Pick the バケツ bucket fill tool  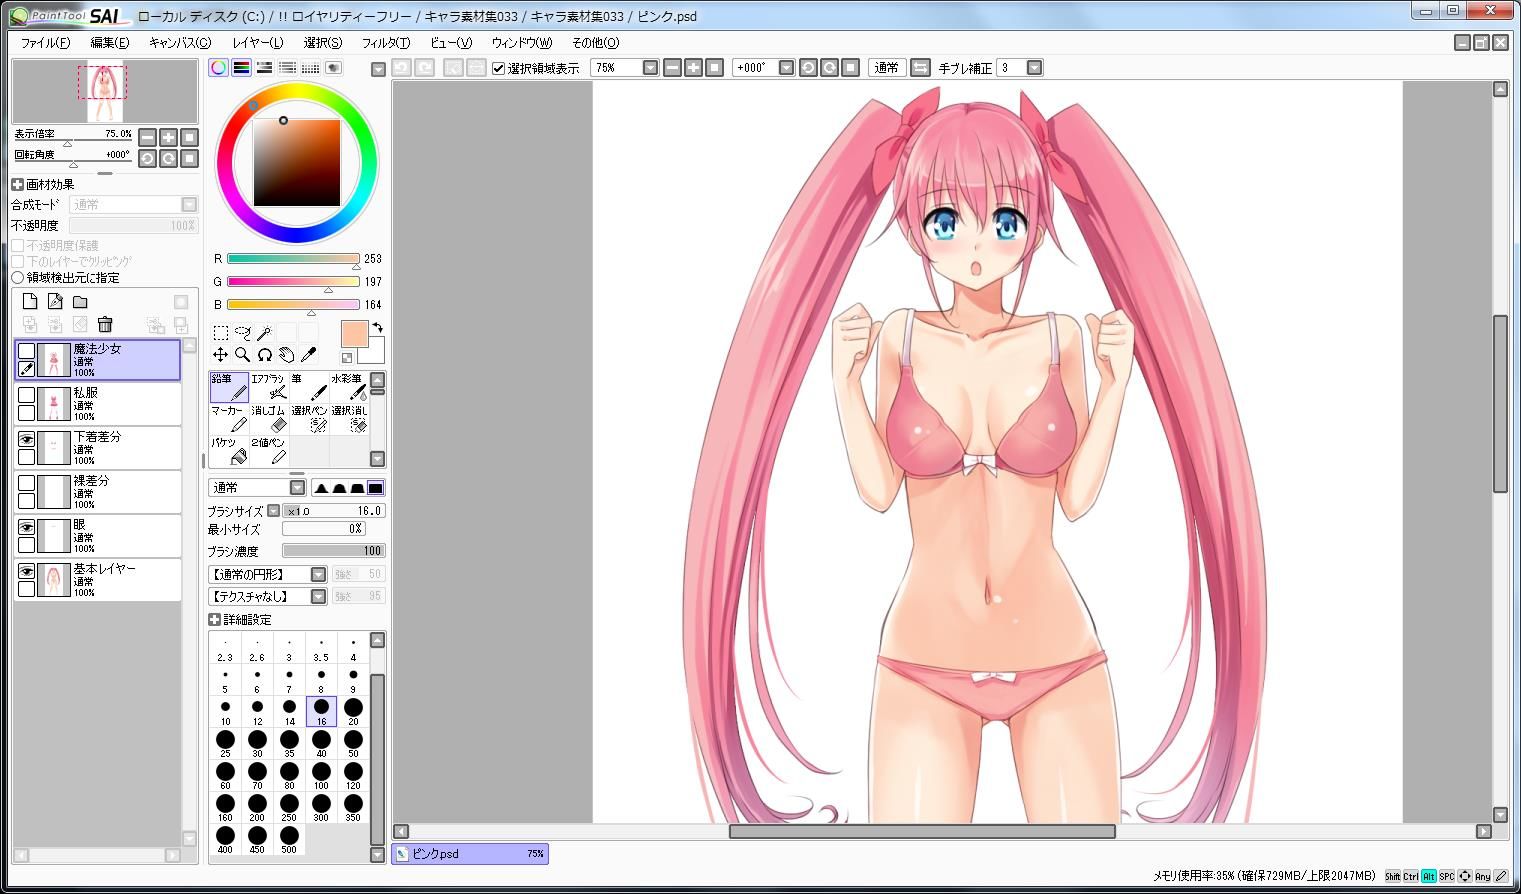(x=229, y=450)
